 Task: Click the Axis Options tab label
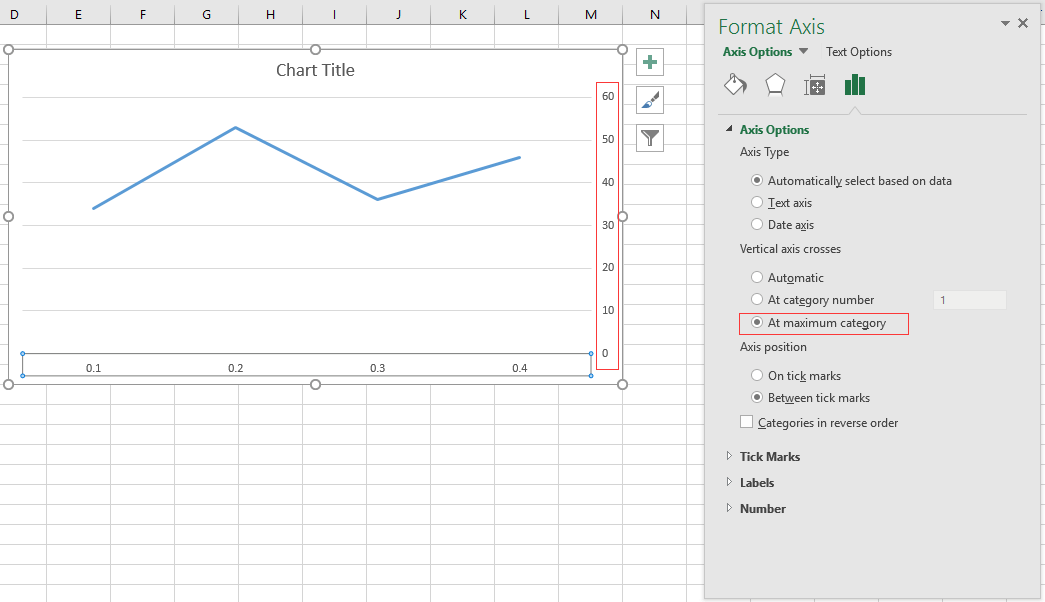757,51
